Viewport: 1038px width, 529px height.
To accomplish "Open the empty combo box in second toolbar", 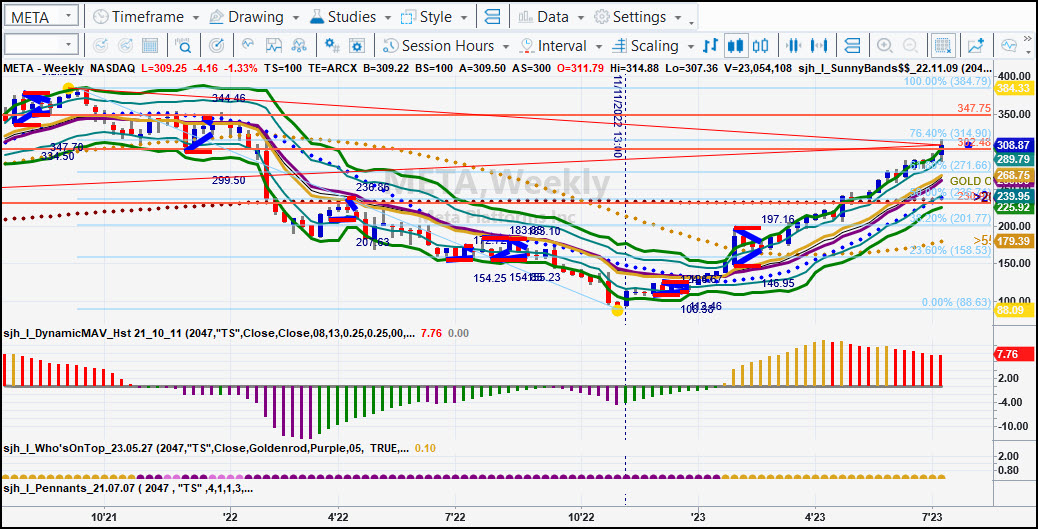I will click(41, 45).
